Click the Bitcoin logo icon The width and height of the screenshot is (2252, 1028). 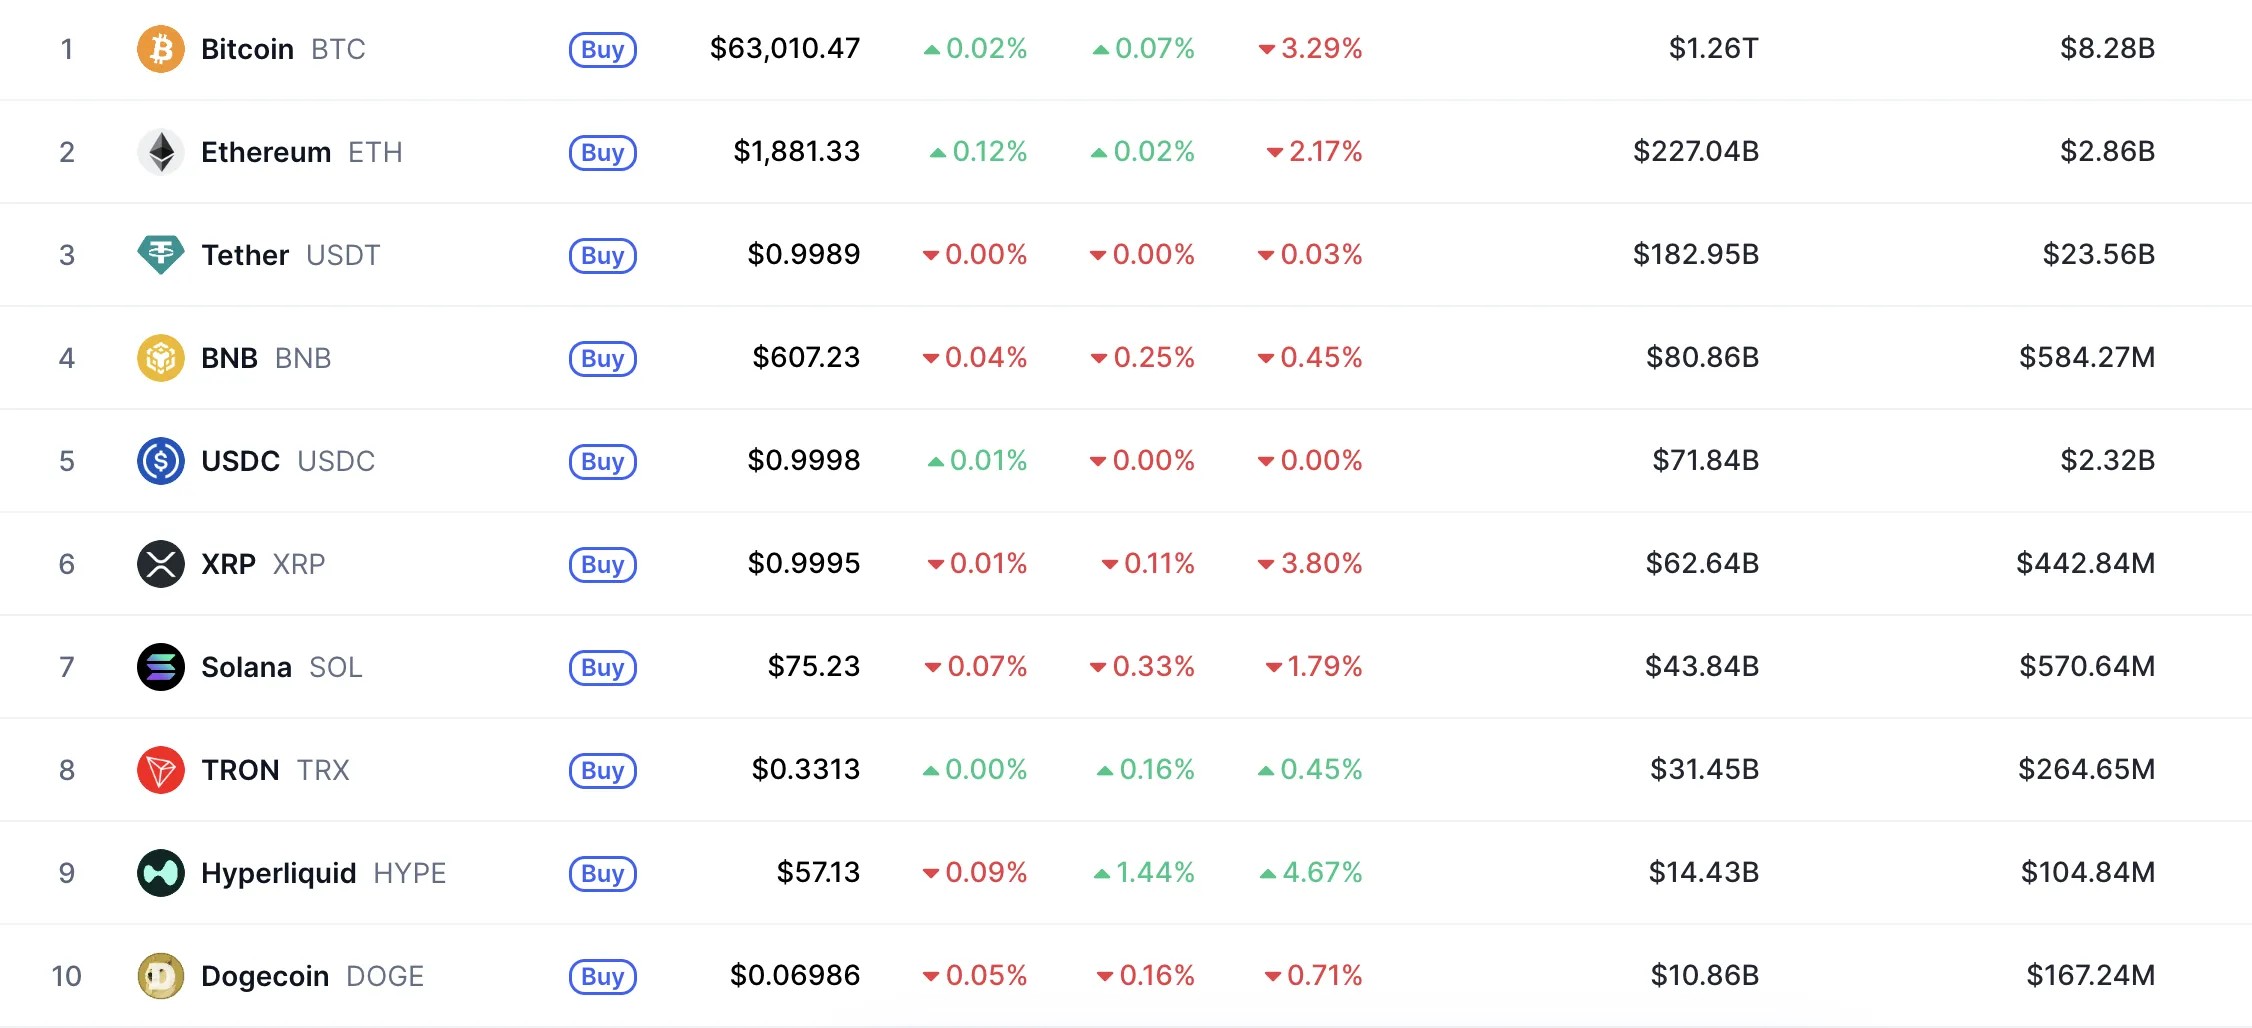point(160,49)
